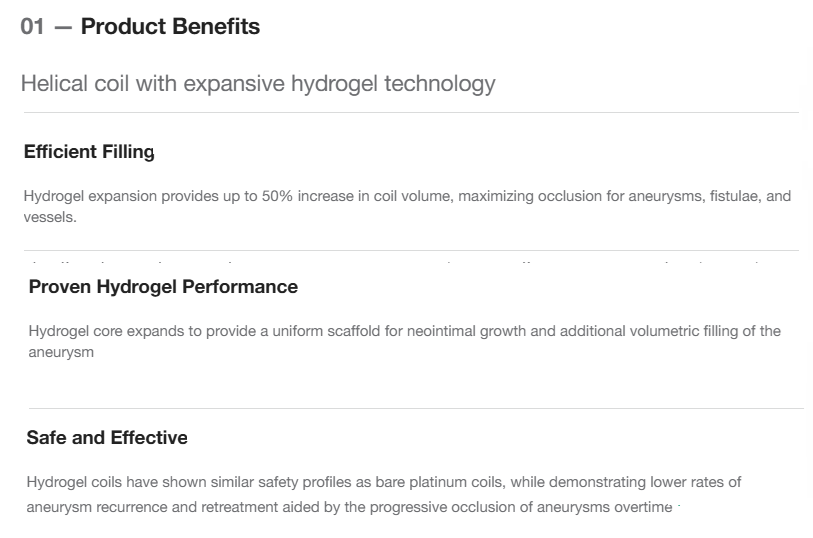The image size is (813, 538).
Task: Collapse the Efficient Filling section
Action: 89,152
